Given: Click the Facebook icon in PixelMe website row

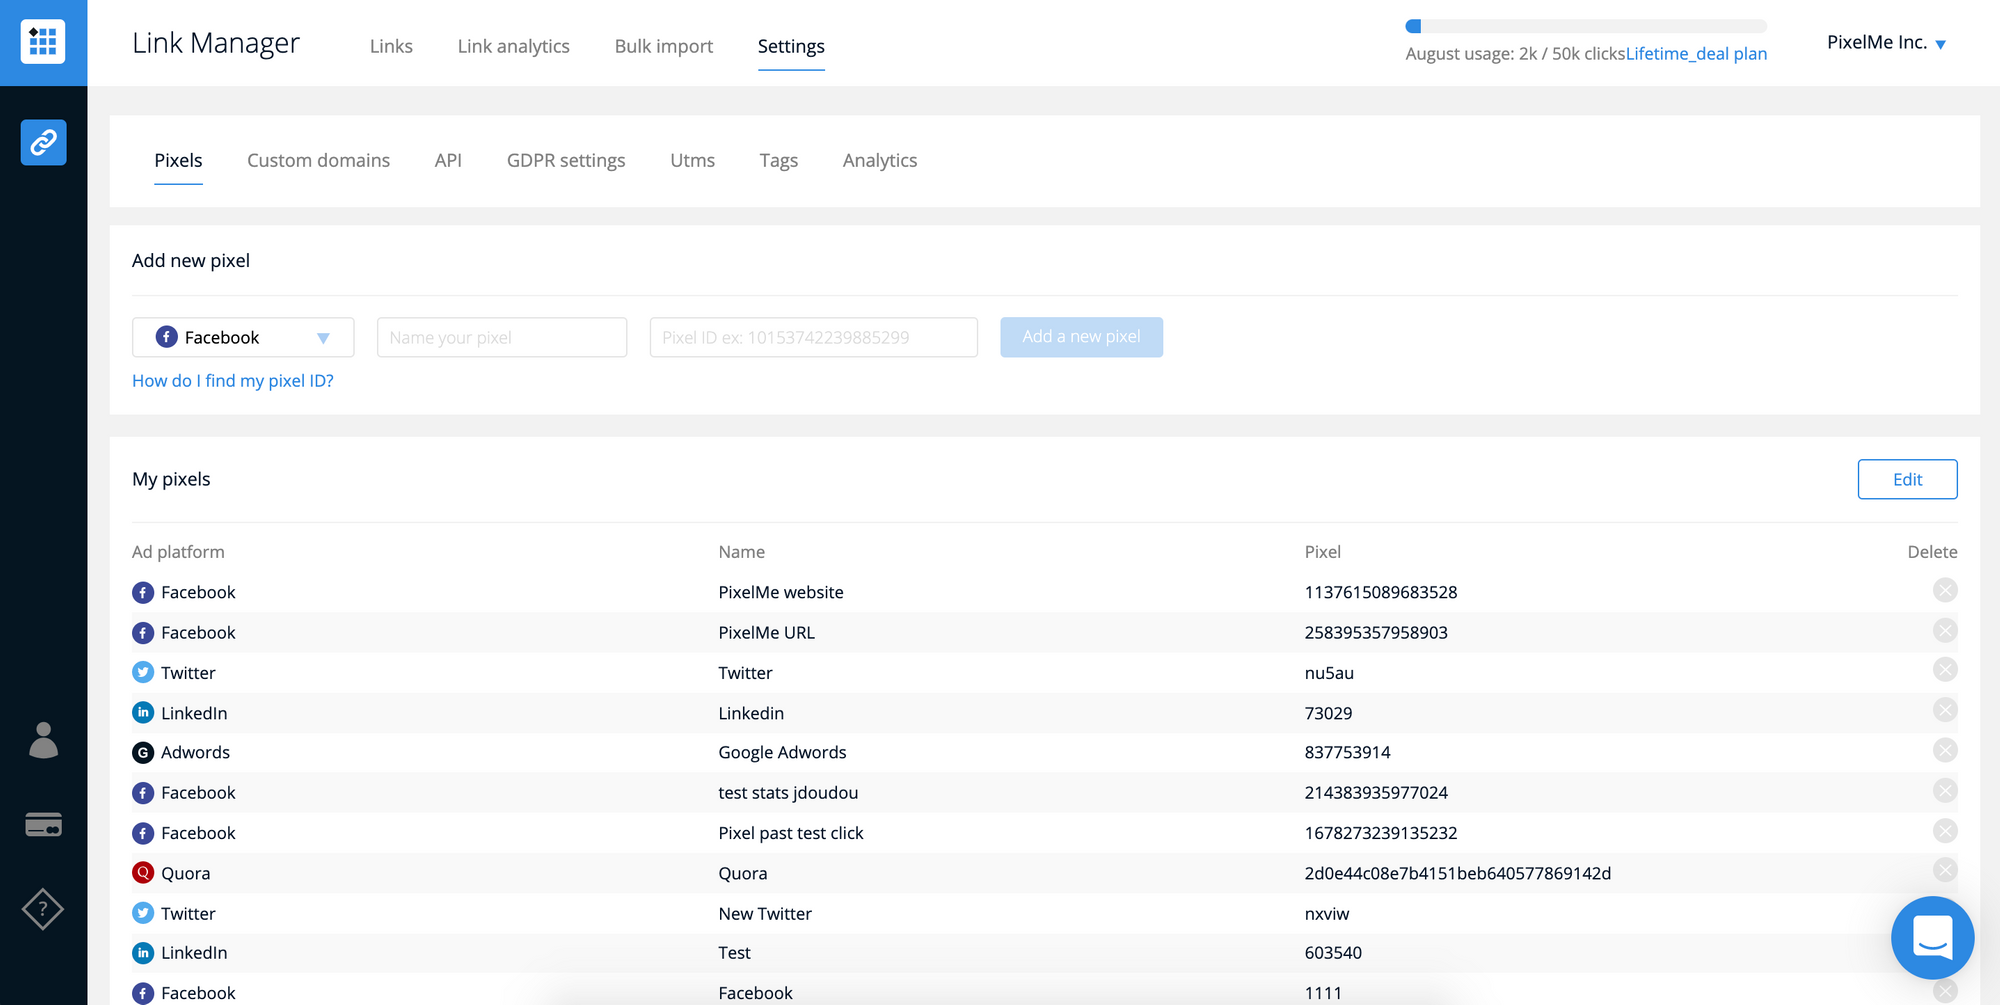Looking at the screenshot, I should (143, 592).
